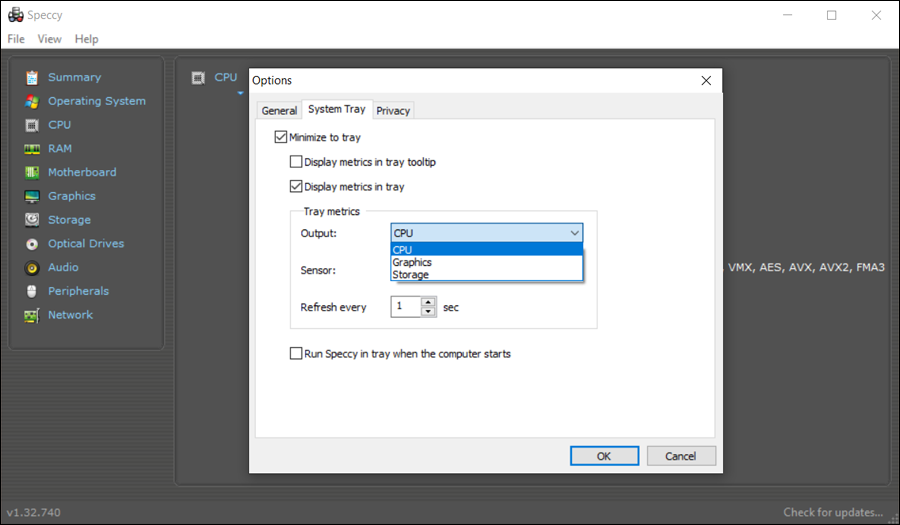
Task: Select the Operating System Windows-flag icon
Action: (32, 102)
